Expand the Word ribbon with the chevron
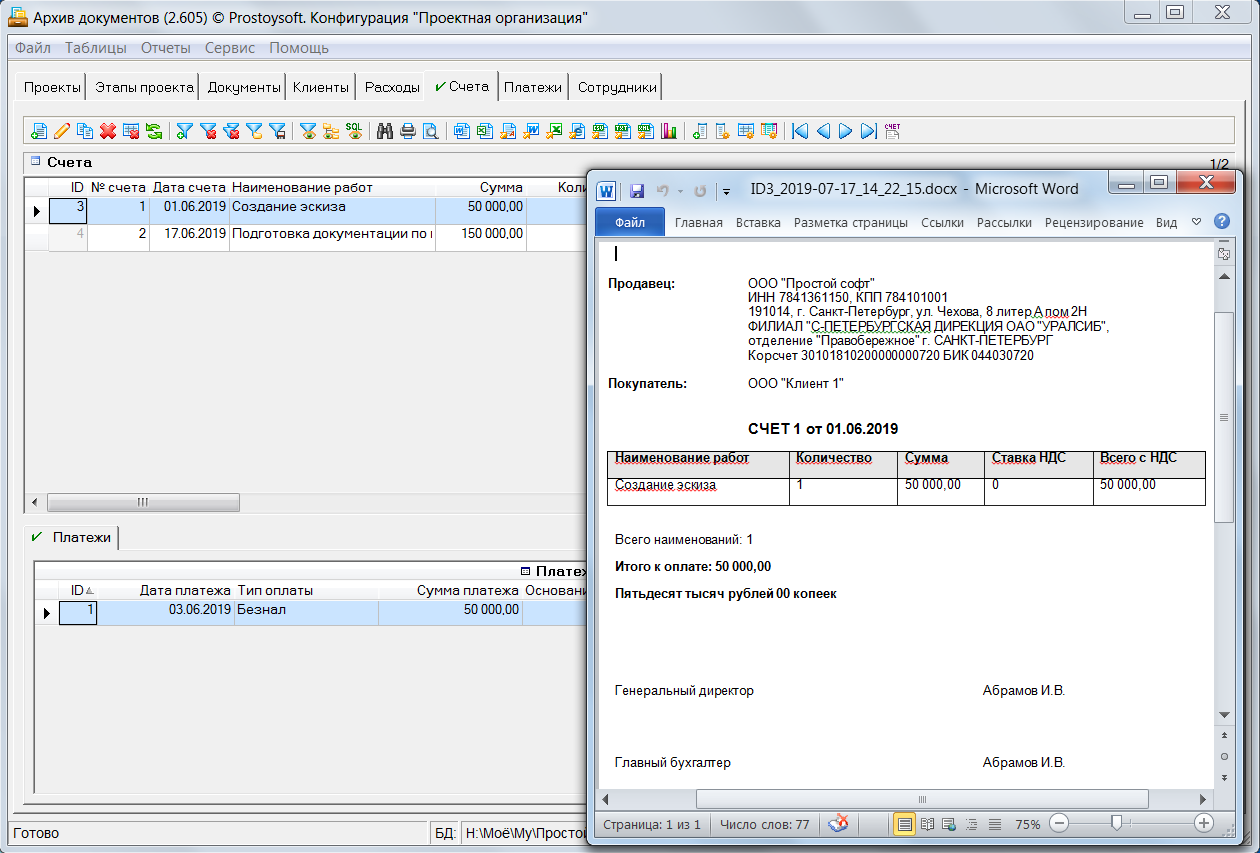This screenshot has height=853, width=1260. (1197, 222)
